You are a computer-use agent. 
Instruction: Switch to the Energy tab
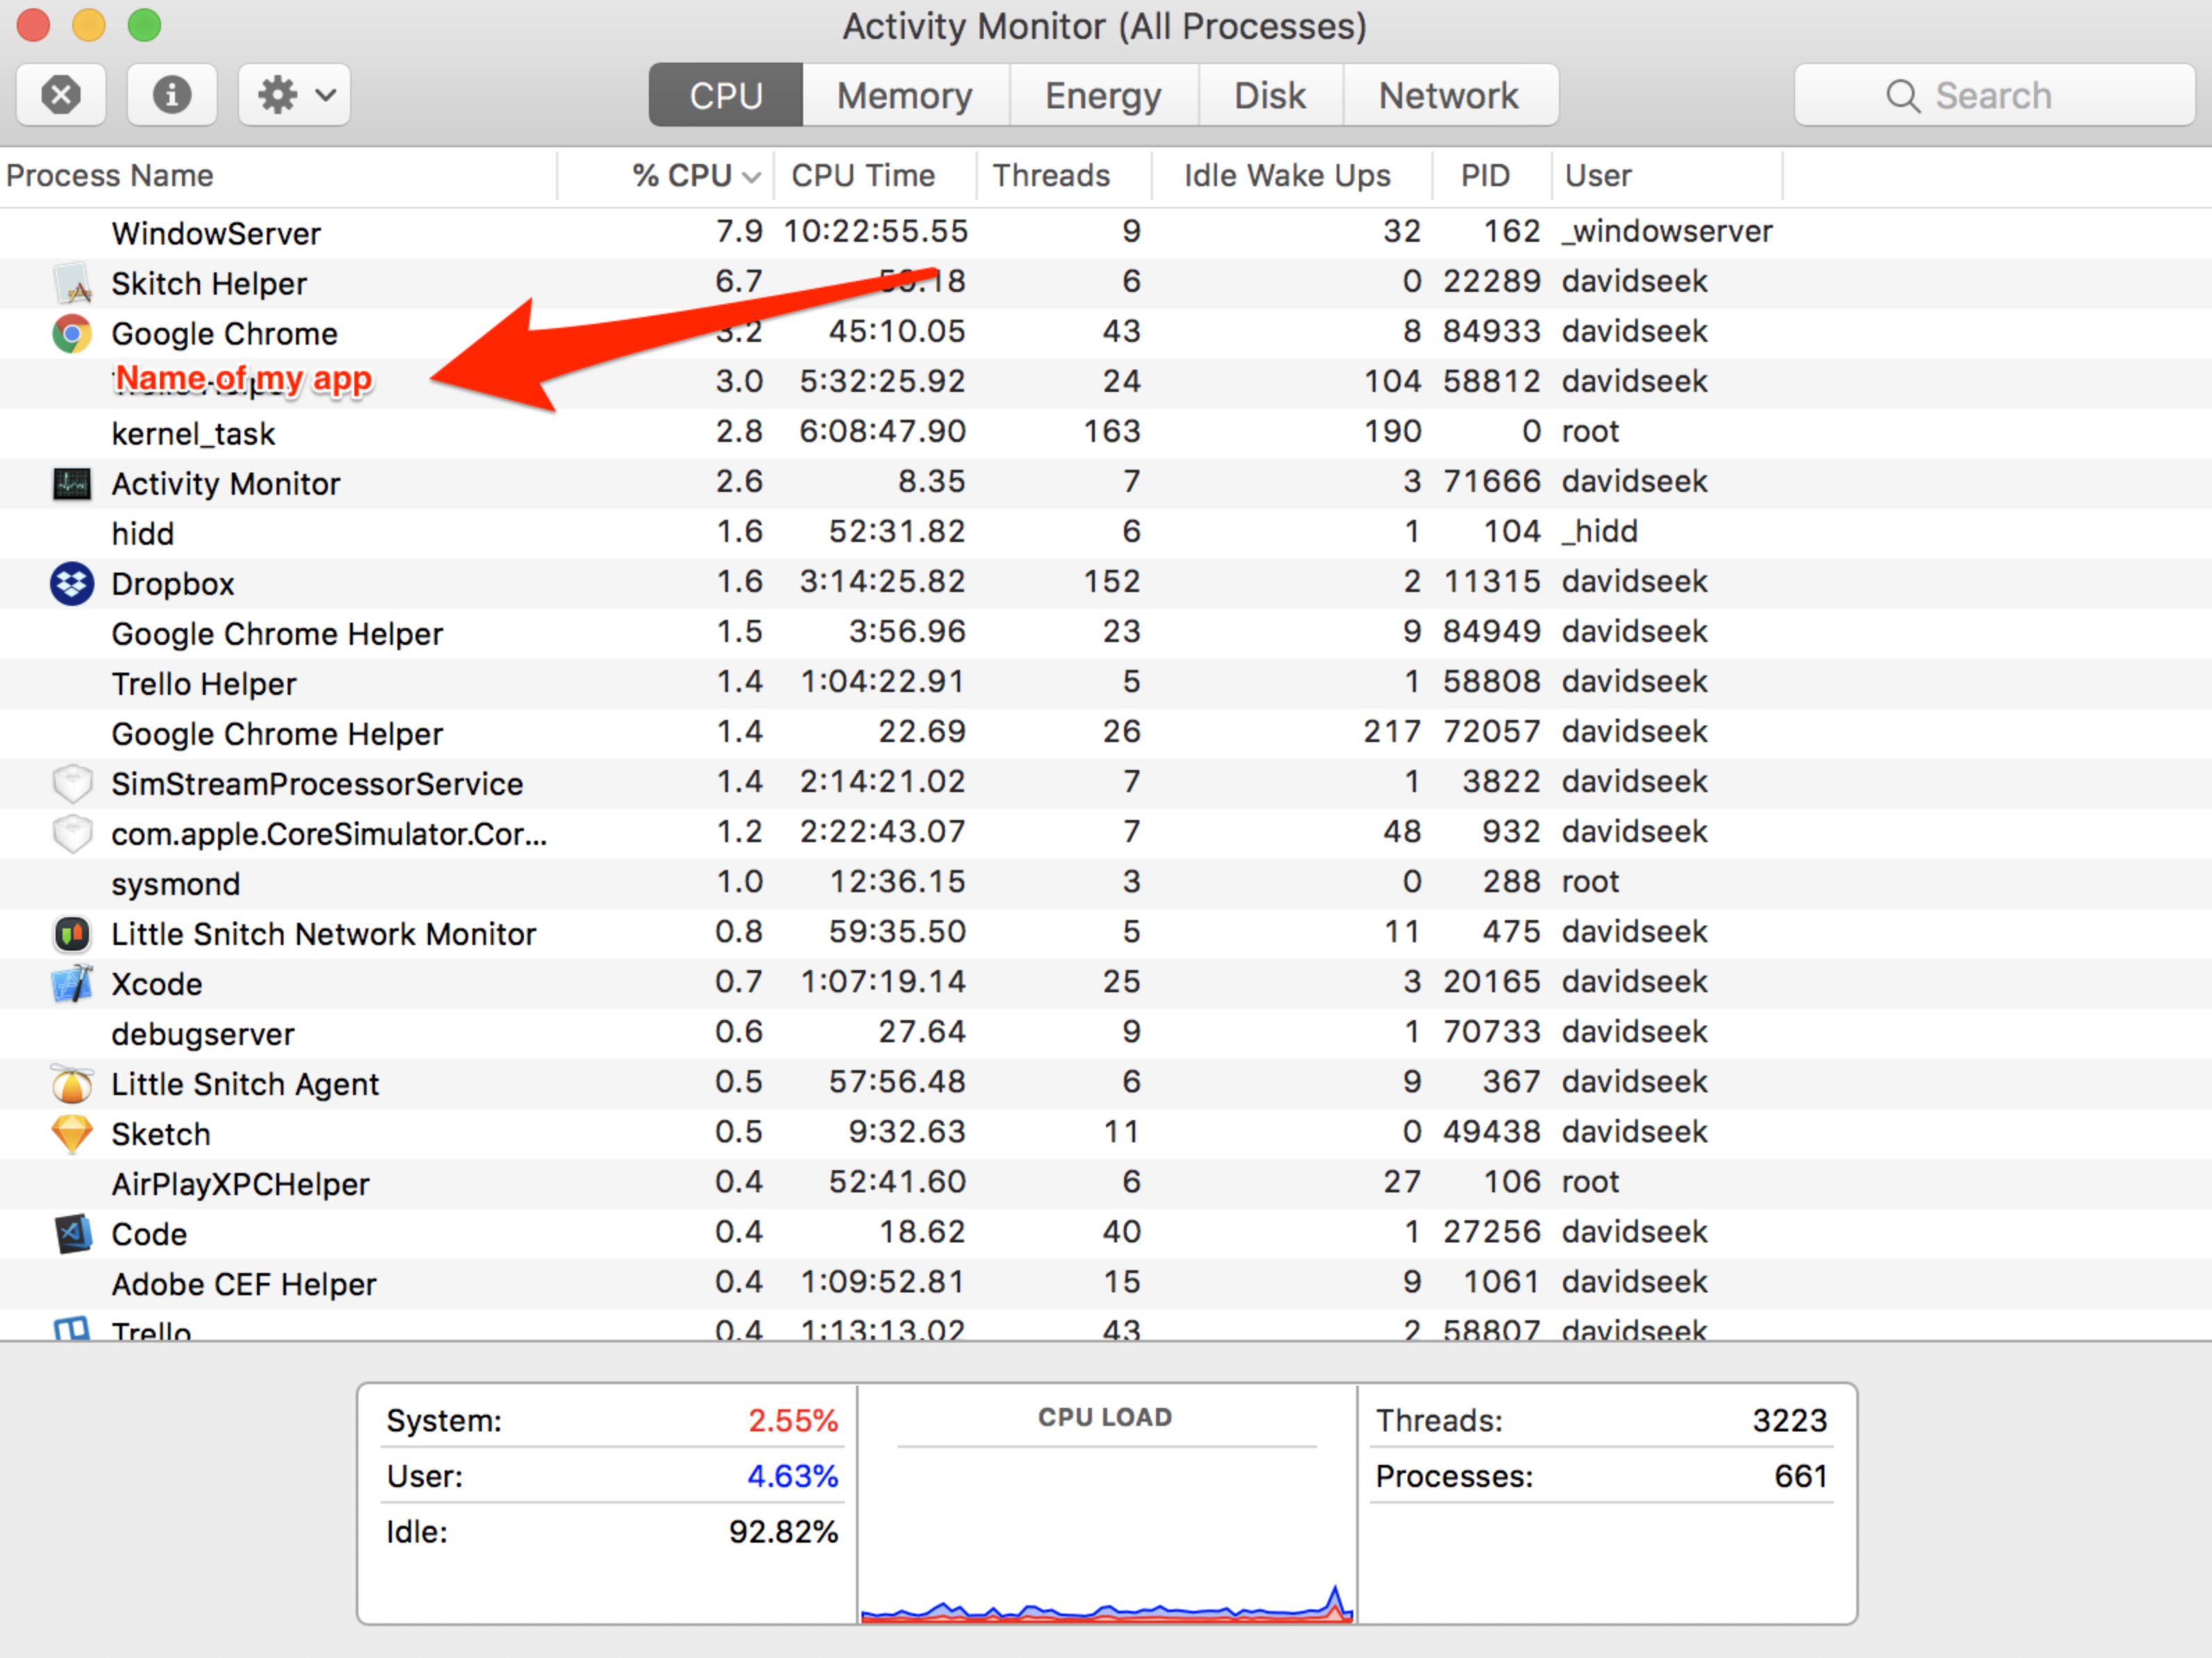click(x=1103, y=95)
